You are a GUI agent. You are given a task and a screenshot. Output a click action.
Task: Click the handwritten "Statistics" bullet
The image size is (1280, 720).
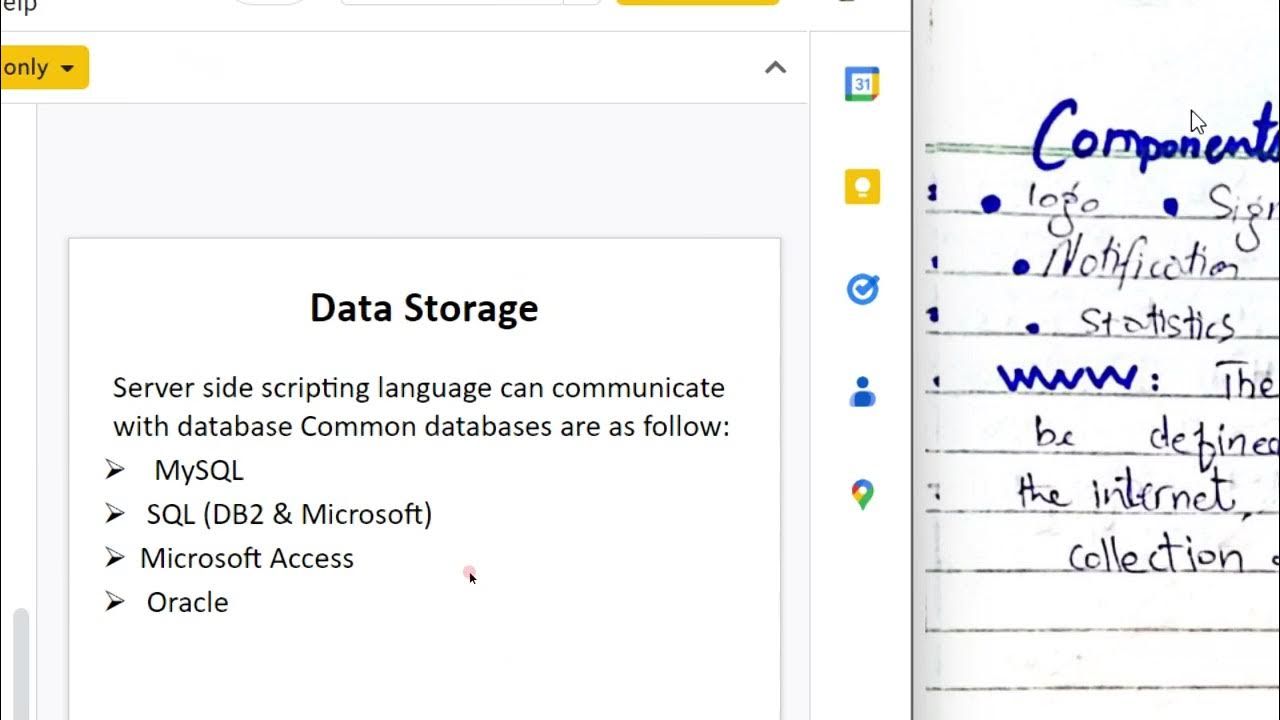tap(1155, 323)
